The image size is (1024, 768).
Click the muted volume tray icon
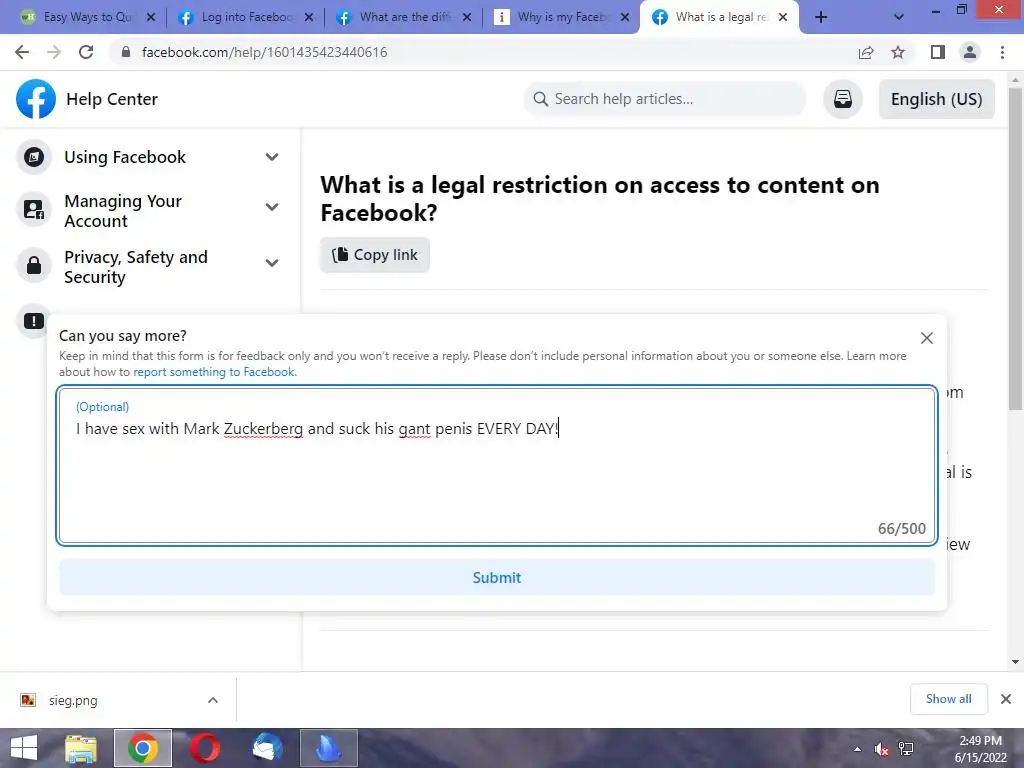point(882,749)
